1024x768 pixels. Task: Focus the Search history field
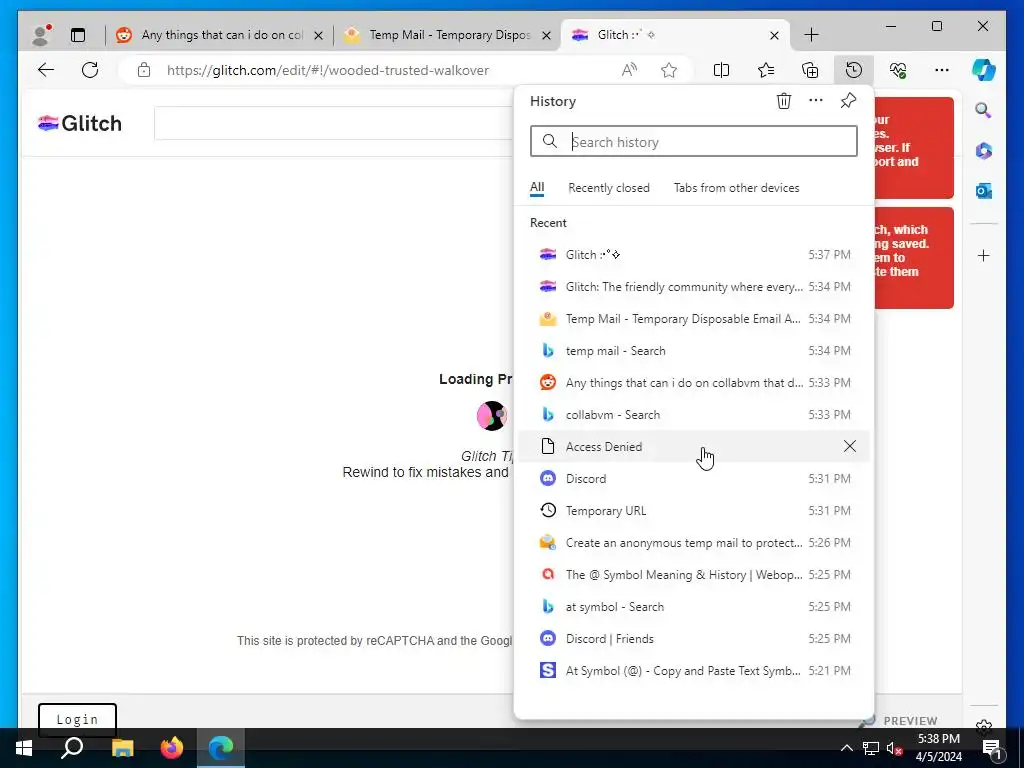click(x=694, y=142)
